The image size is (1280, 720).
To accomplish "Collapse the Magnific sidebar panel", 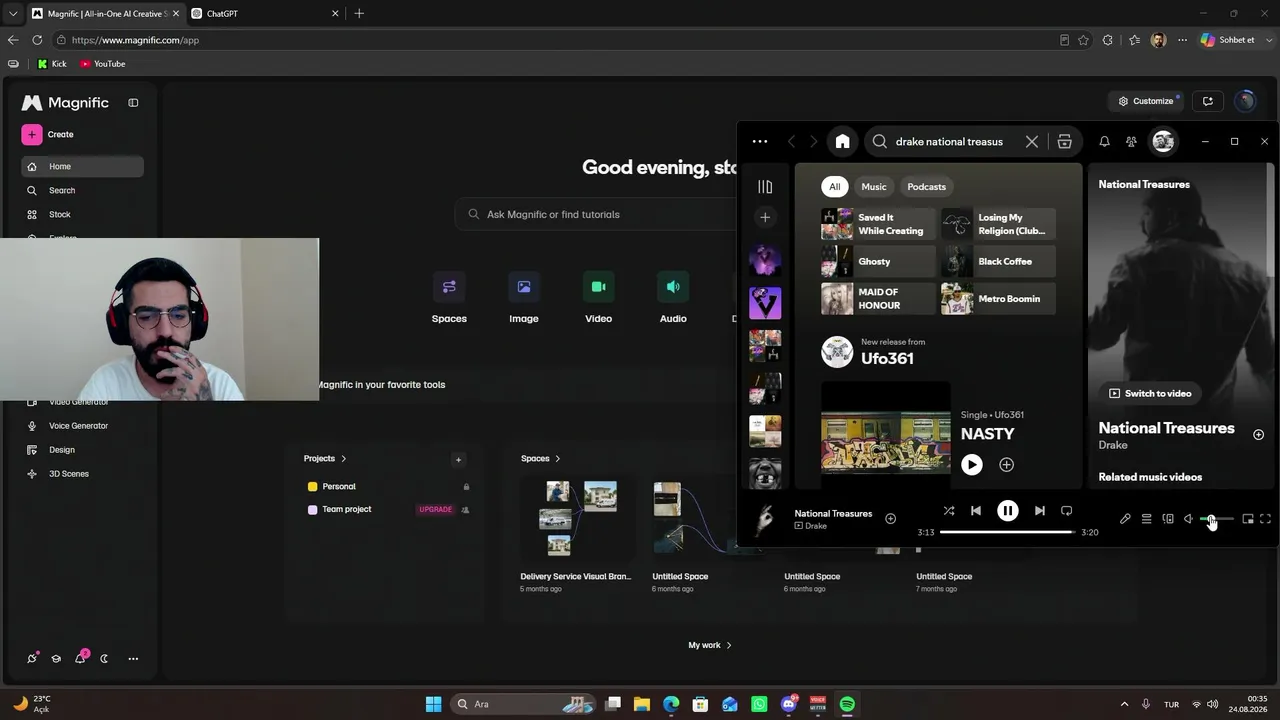I will pyautogui.click(x=133, y=103).
